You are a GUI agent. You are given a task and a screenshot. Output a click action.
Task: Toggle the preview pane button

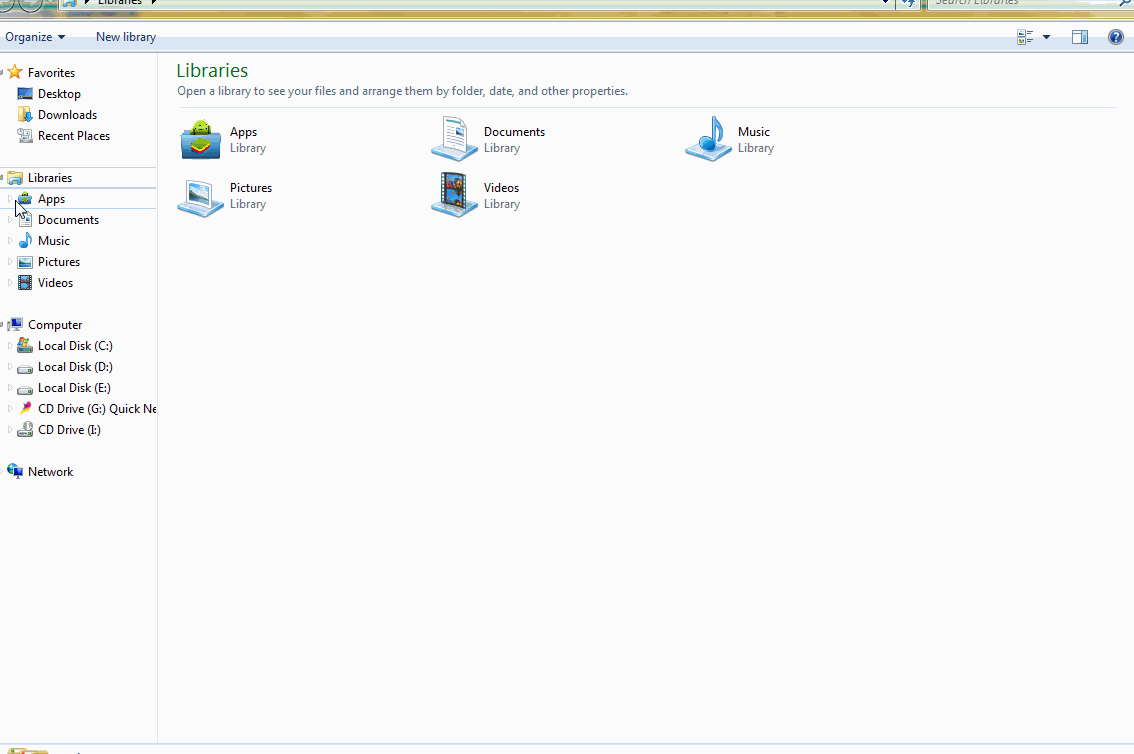pyautogui.click(x=1080, y=37)
